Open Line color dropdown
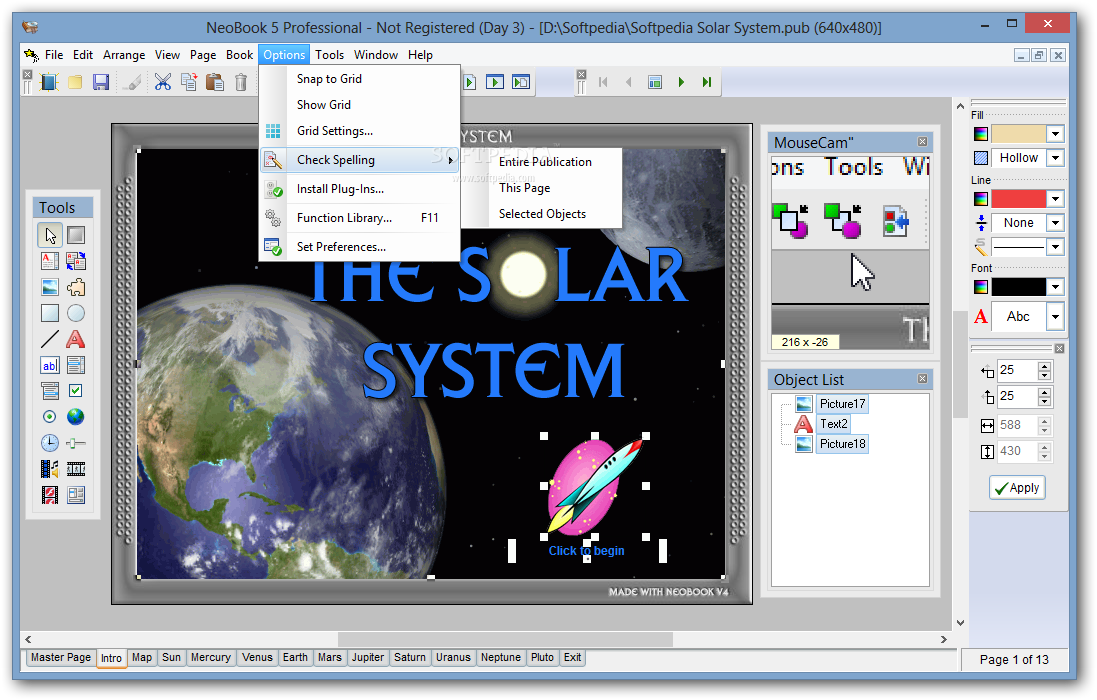 [x=1055, y=199]
